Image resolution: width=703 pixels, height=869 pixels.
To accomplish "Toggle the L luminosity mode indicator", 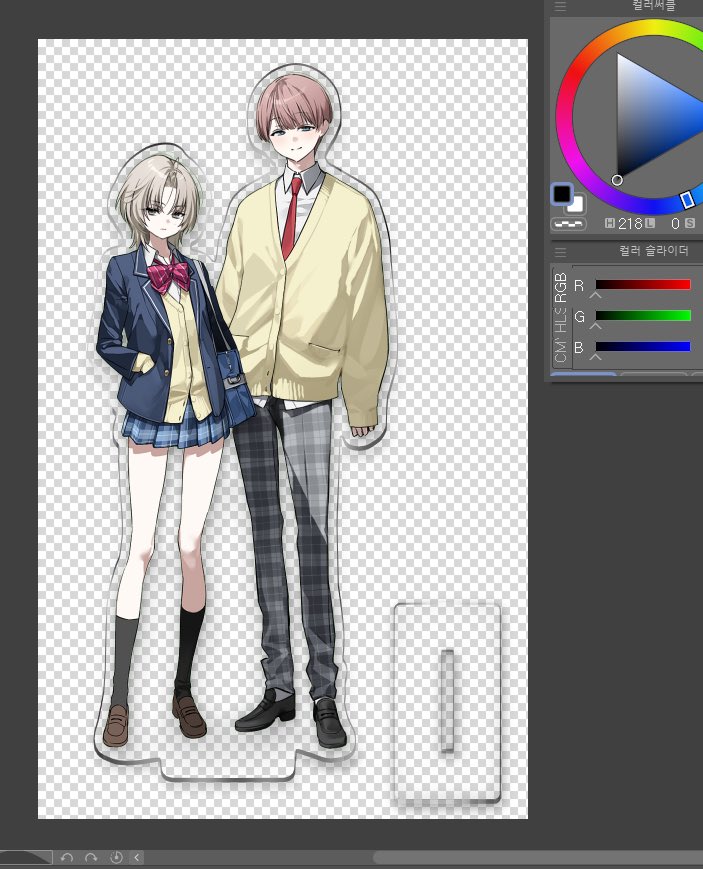I will click(x=649, y=223).
